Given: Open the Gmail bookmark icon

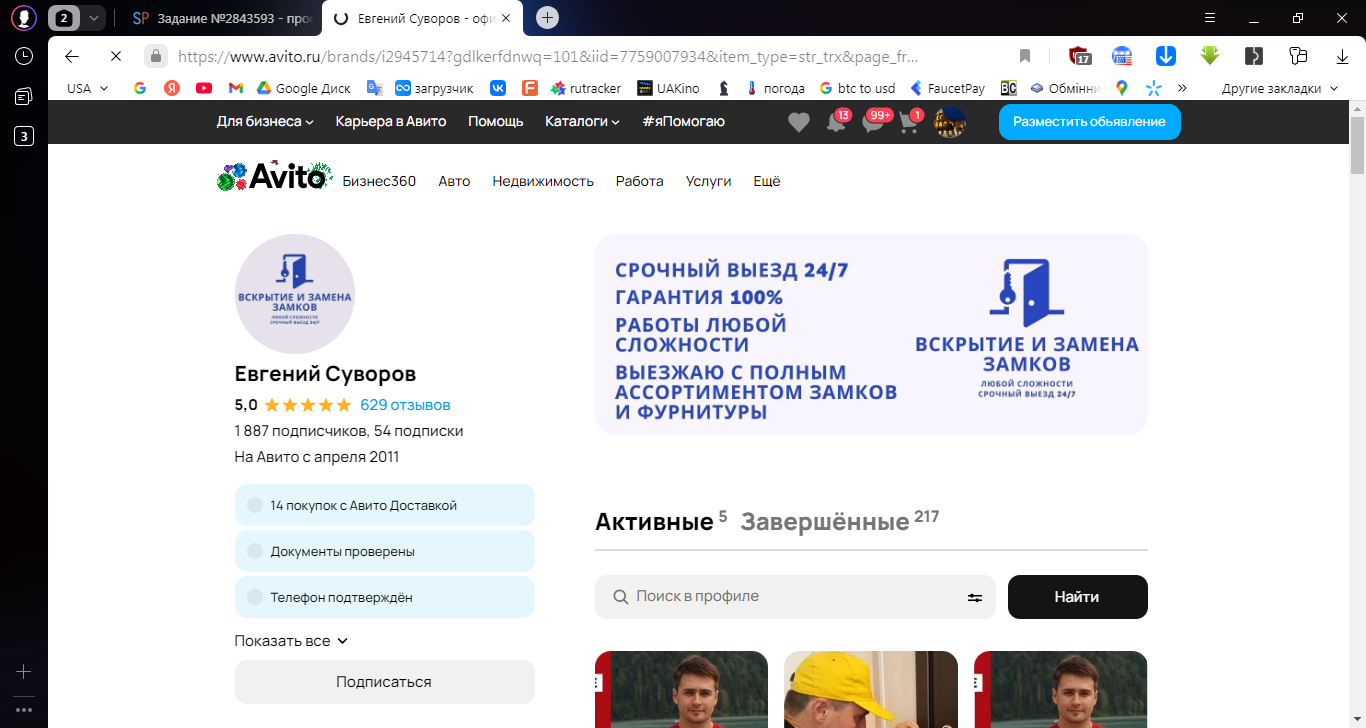Looking at the screenshot, I should click(236, 88).
